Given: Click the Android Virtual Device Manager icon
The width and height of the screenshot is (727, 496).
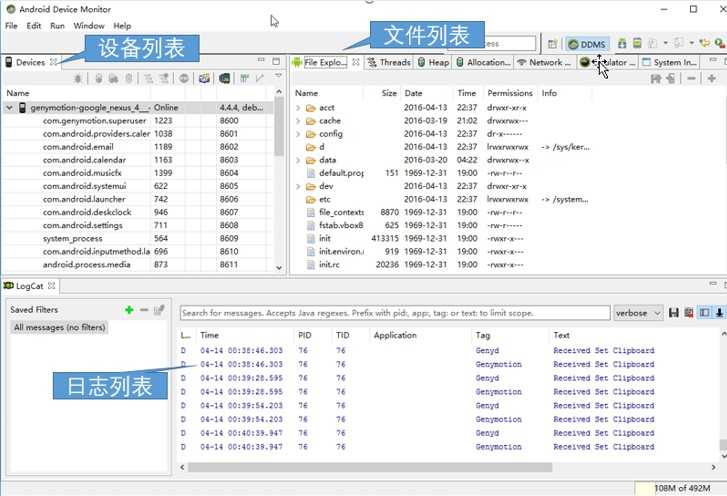Looking at the screenshot, I should [638, 44].
